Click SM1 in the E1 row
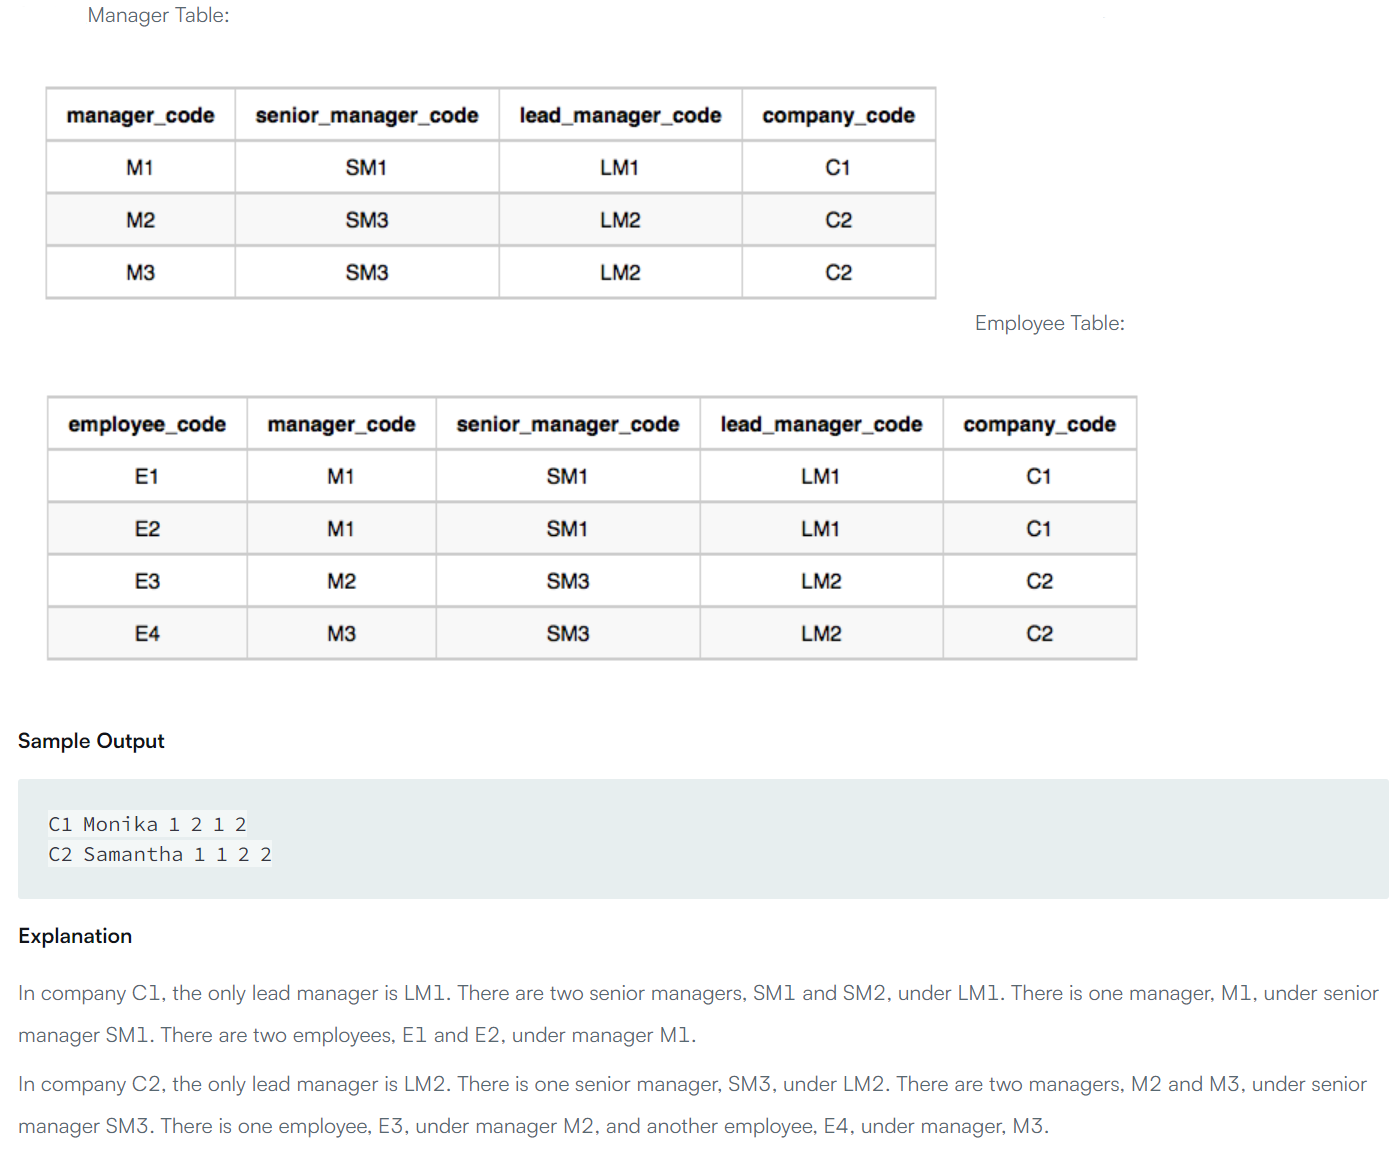Viewport: 1395px width, 1151px height. click(568, 476)
